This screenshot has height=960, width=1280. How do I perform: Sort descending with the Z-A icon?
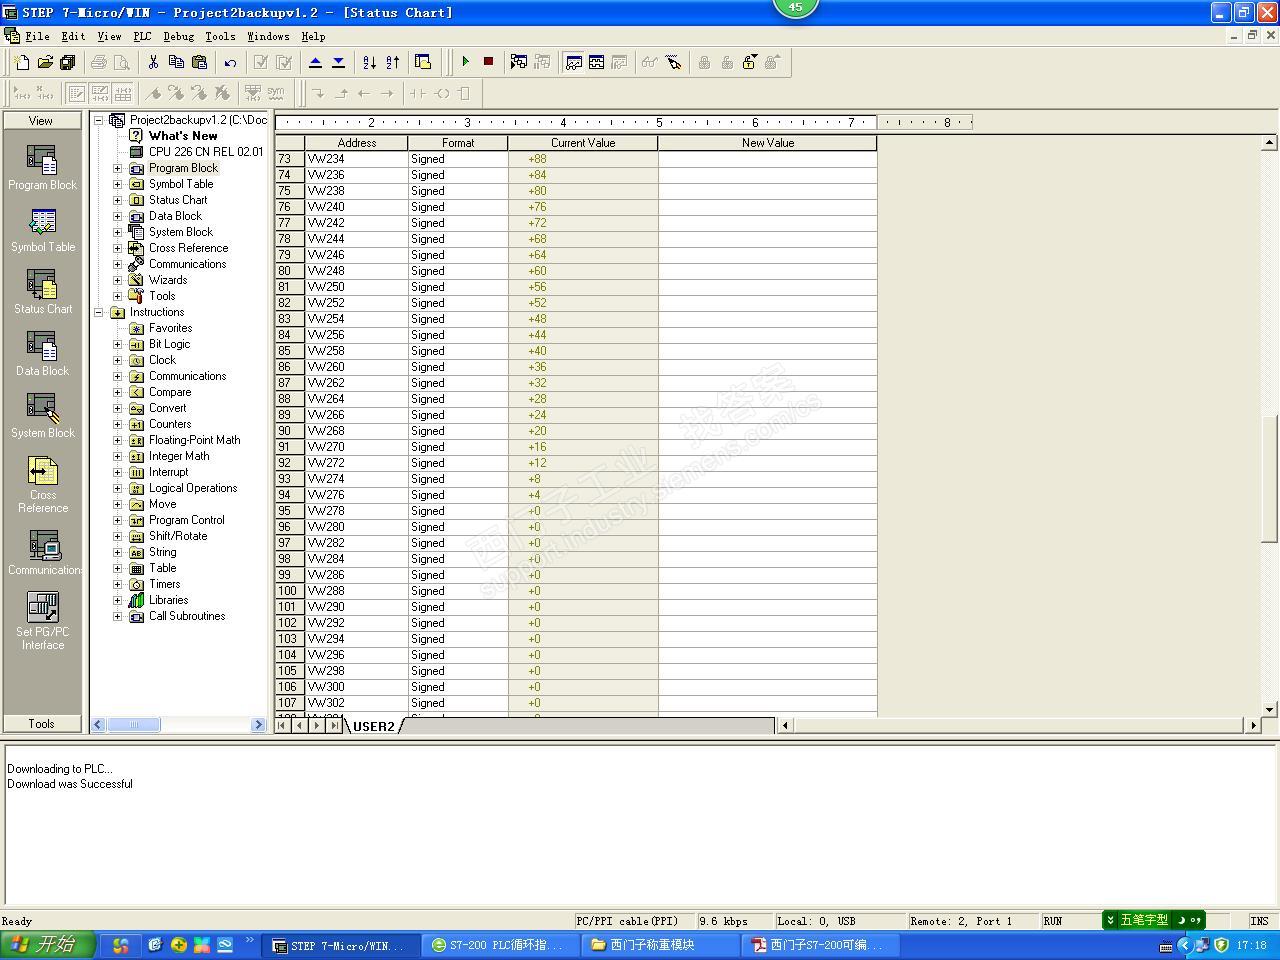(392, 62)
